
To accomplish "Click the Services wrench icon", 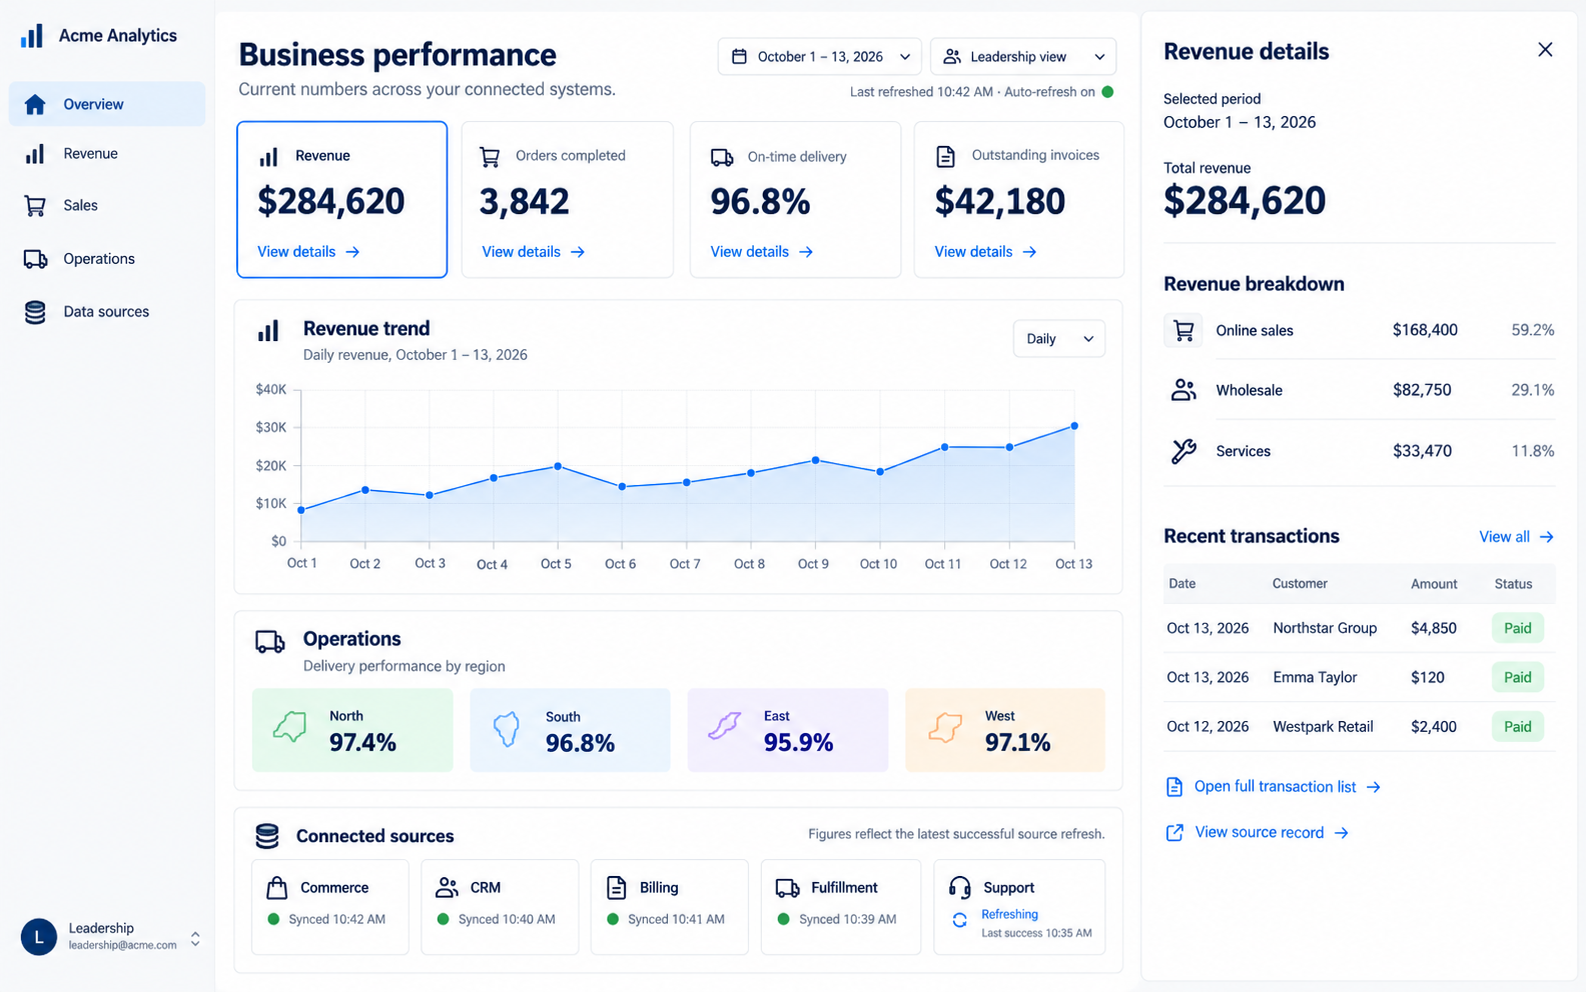I will 1184,451.
